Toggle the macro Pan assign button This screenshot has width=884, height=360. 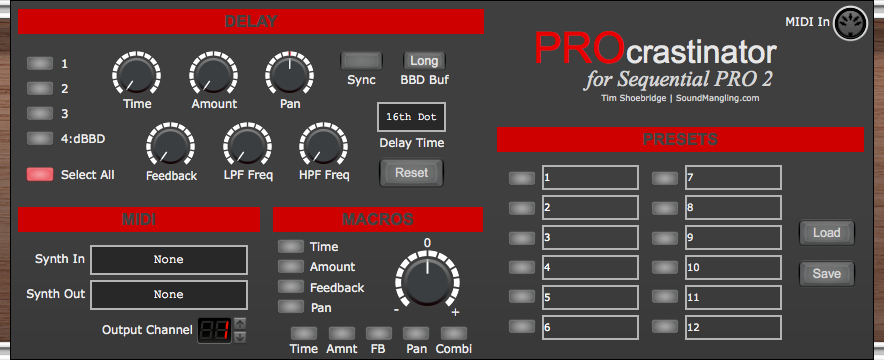291,307
